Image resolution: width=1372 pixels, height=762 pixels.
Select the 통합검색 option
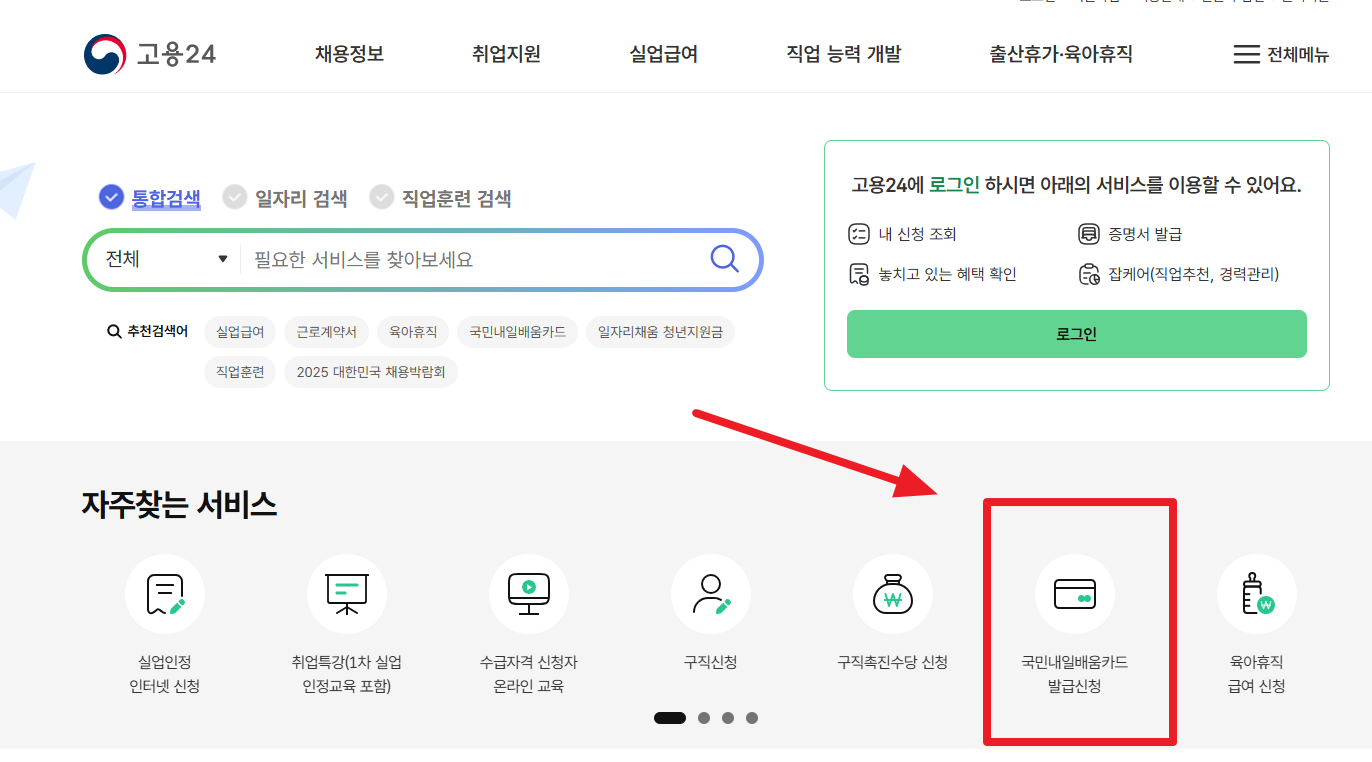pos(149,197)
